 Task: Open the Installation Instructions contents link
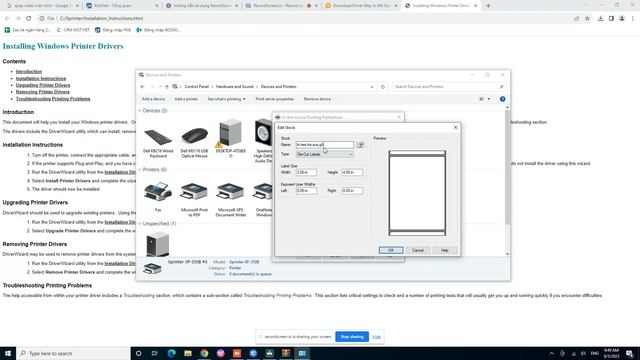[41, 78]
